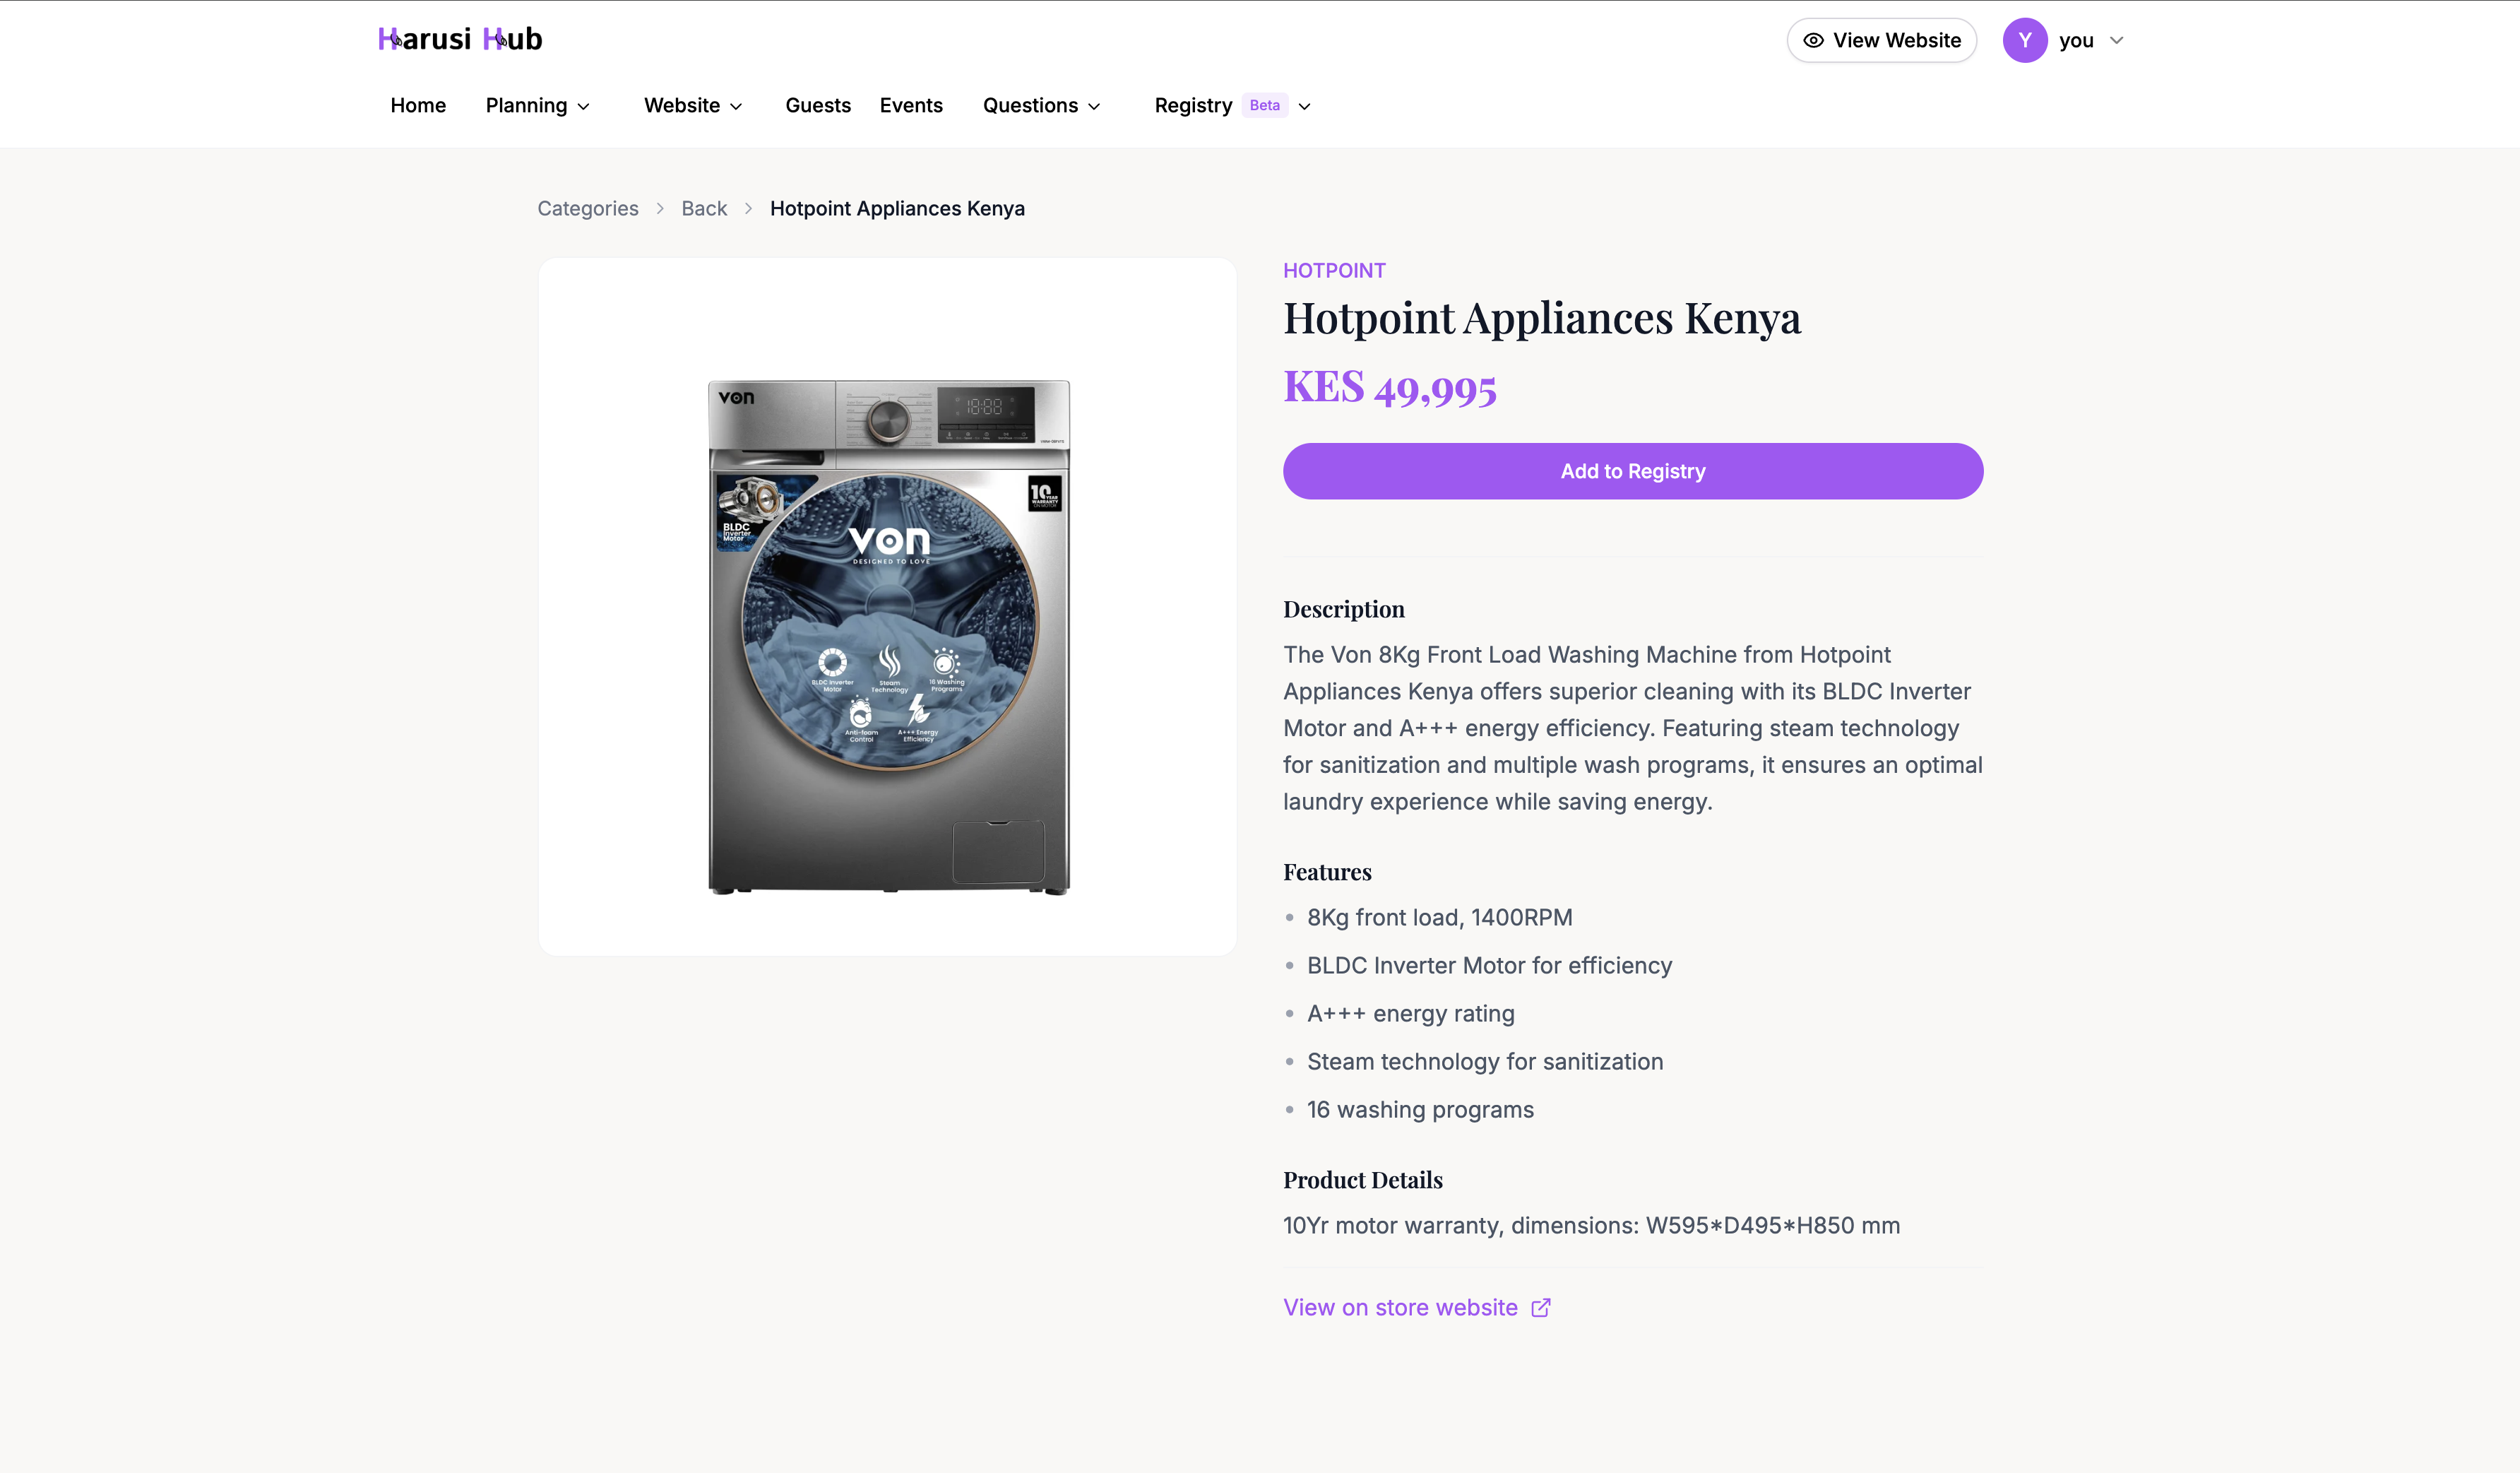Click the breadcrumb chevron after Categories
Screen dimensions: 2520x1473
coord(660,209)
